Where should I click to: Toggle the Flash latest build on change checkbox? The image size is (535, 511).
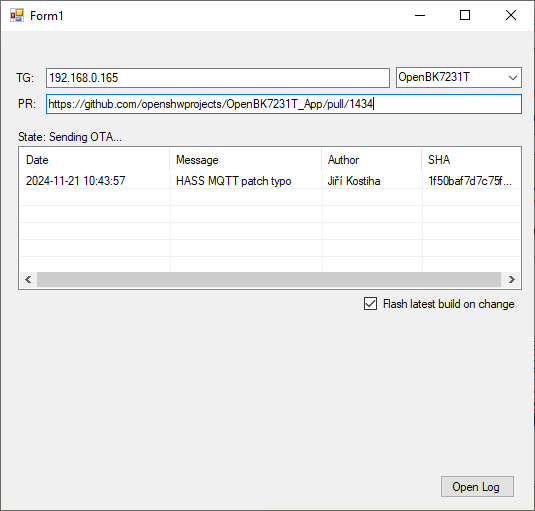point(370,304)
